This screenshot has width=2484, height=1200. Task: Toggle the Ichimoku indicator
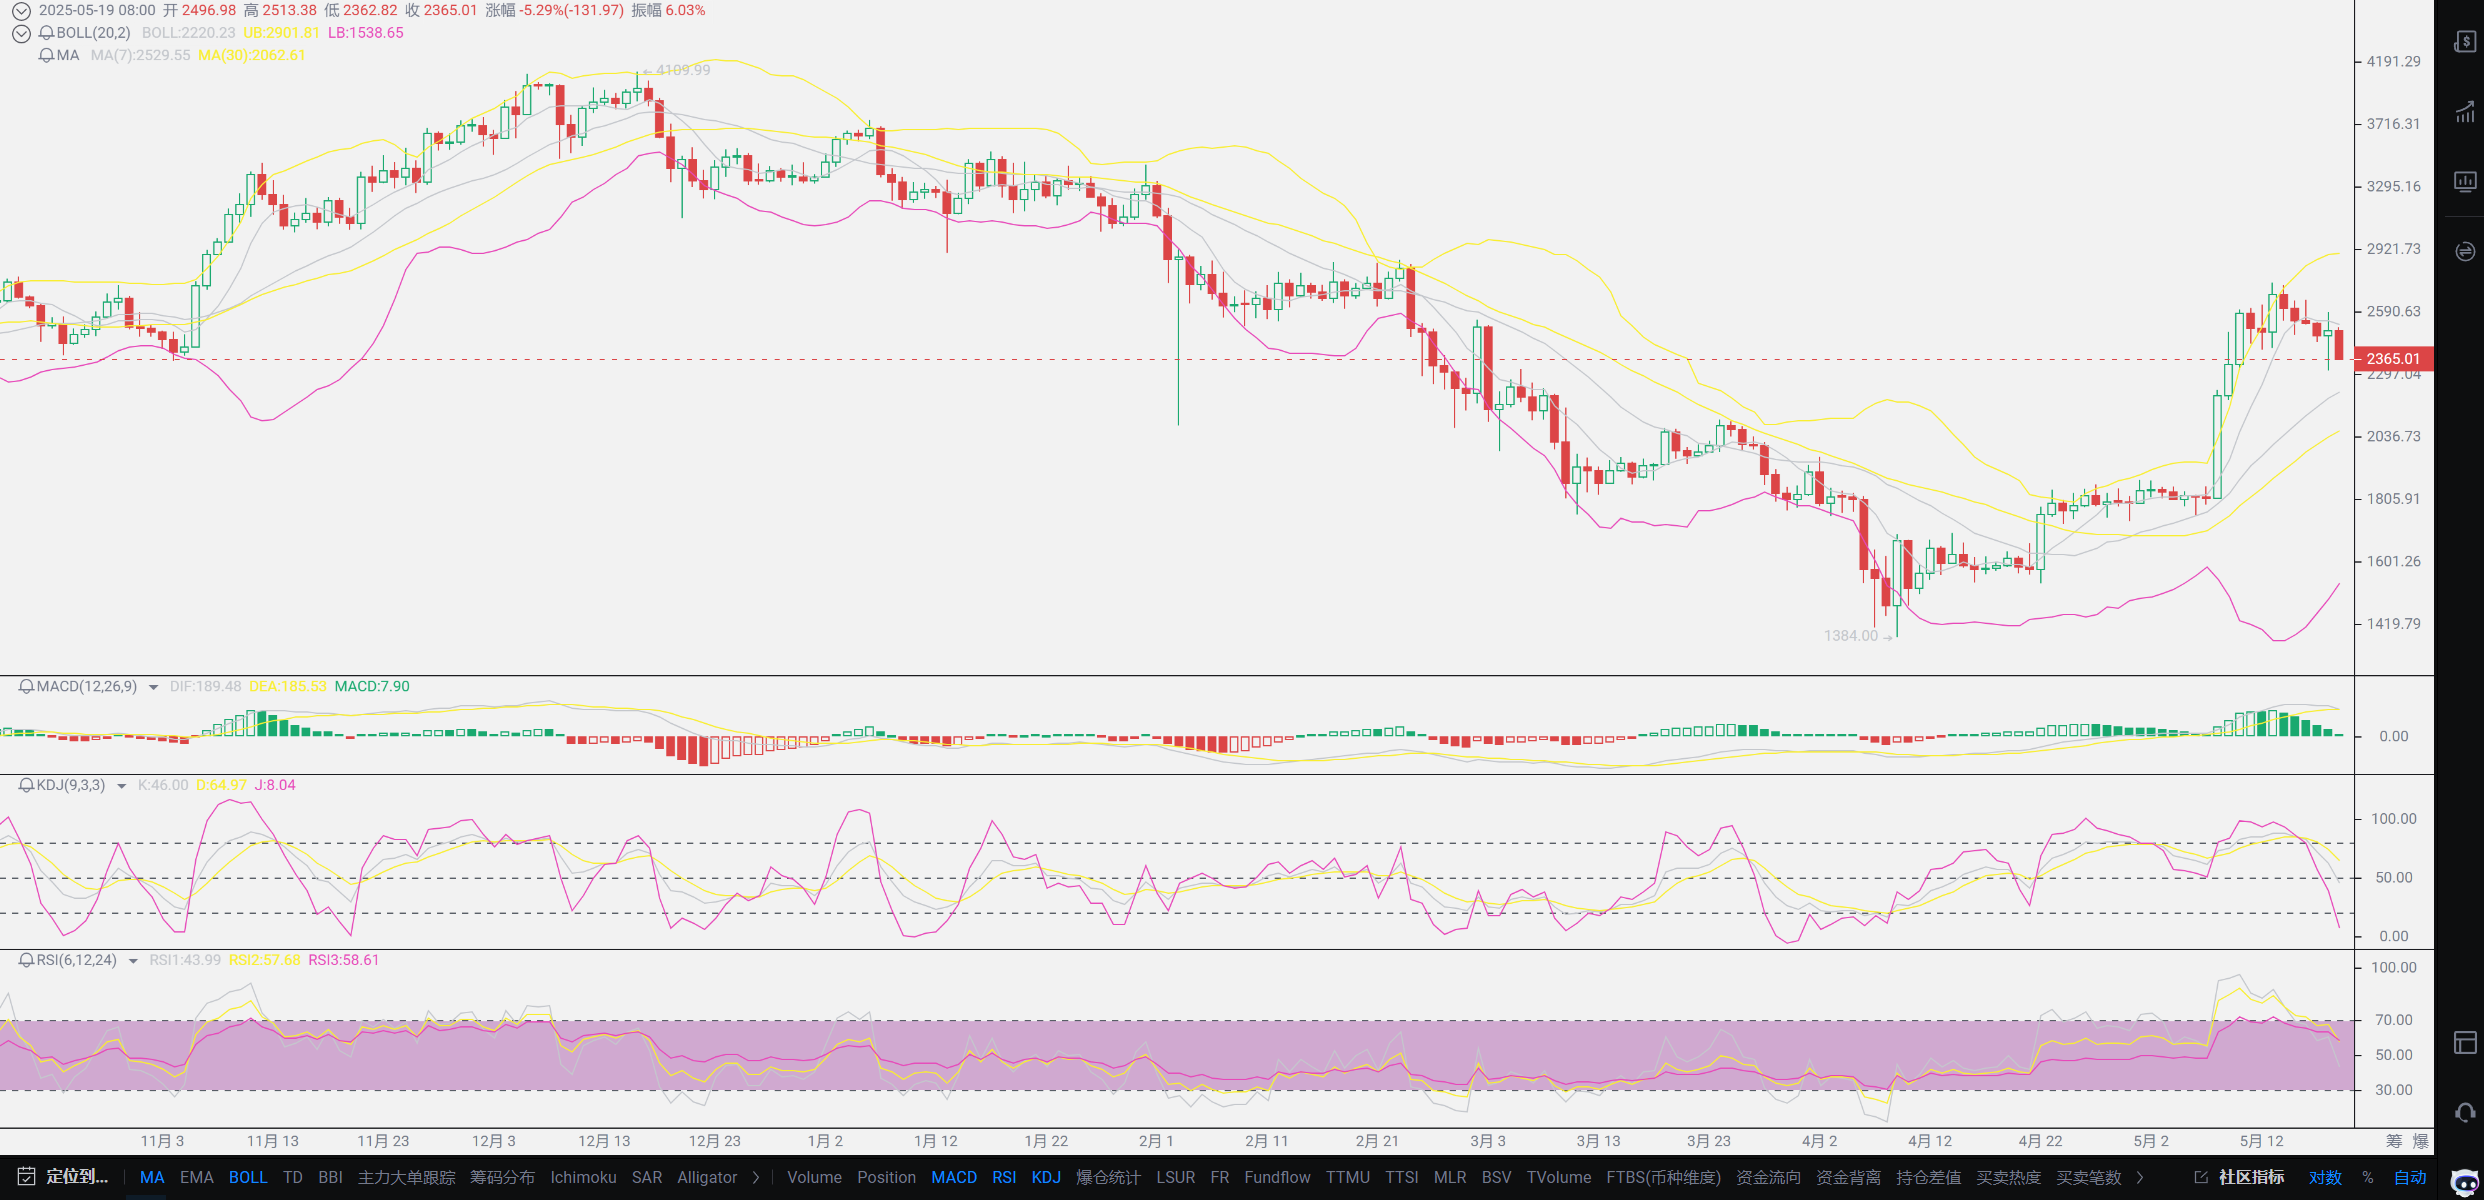click(x=583, y=1178)
